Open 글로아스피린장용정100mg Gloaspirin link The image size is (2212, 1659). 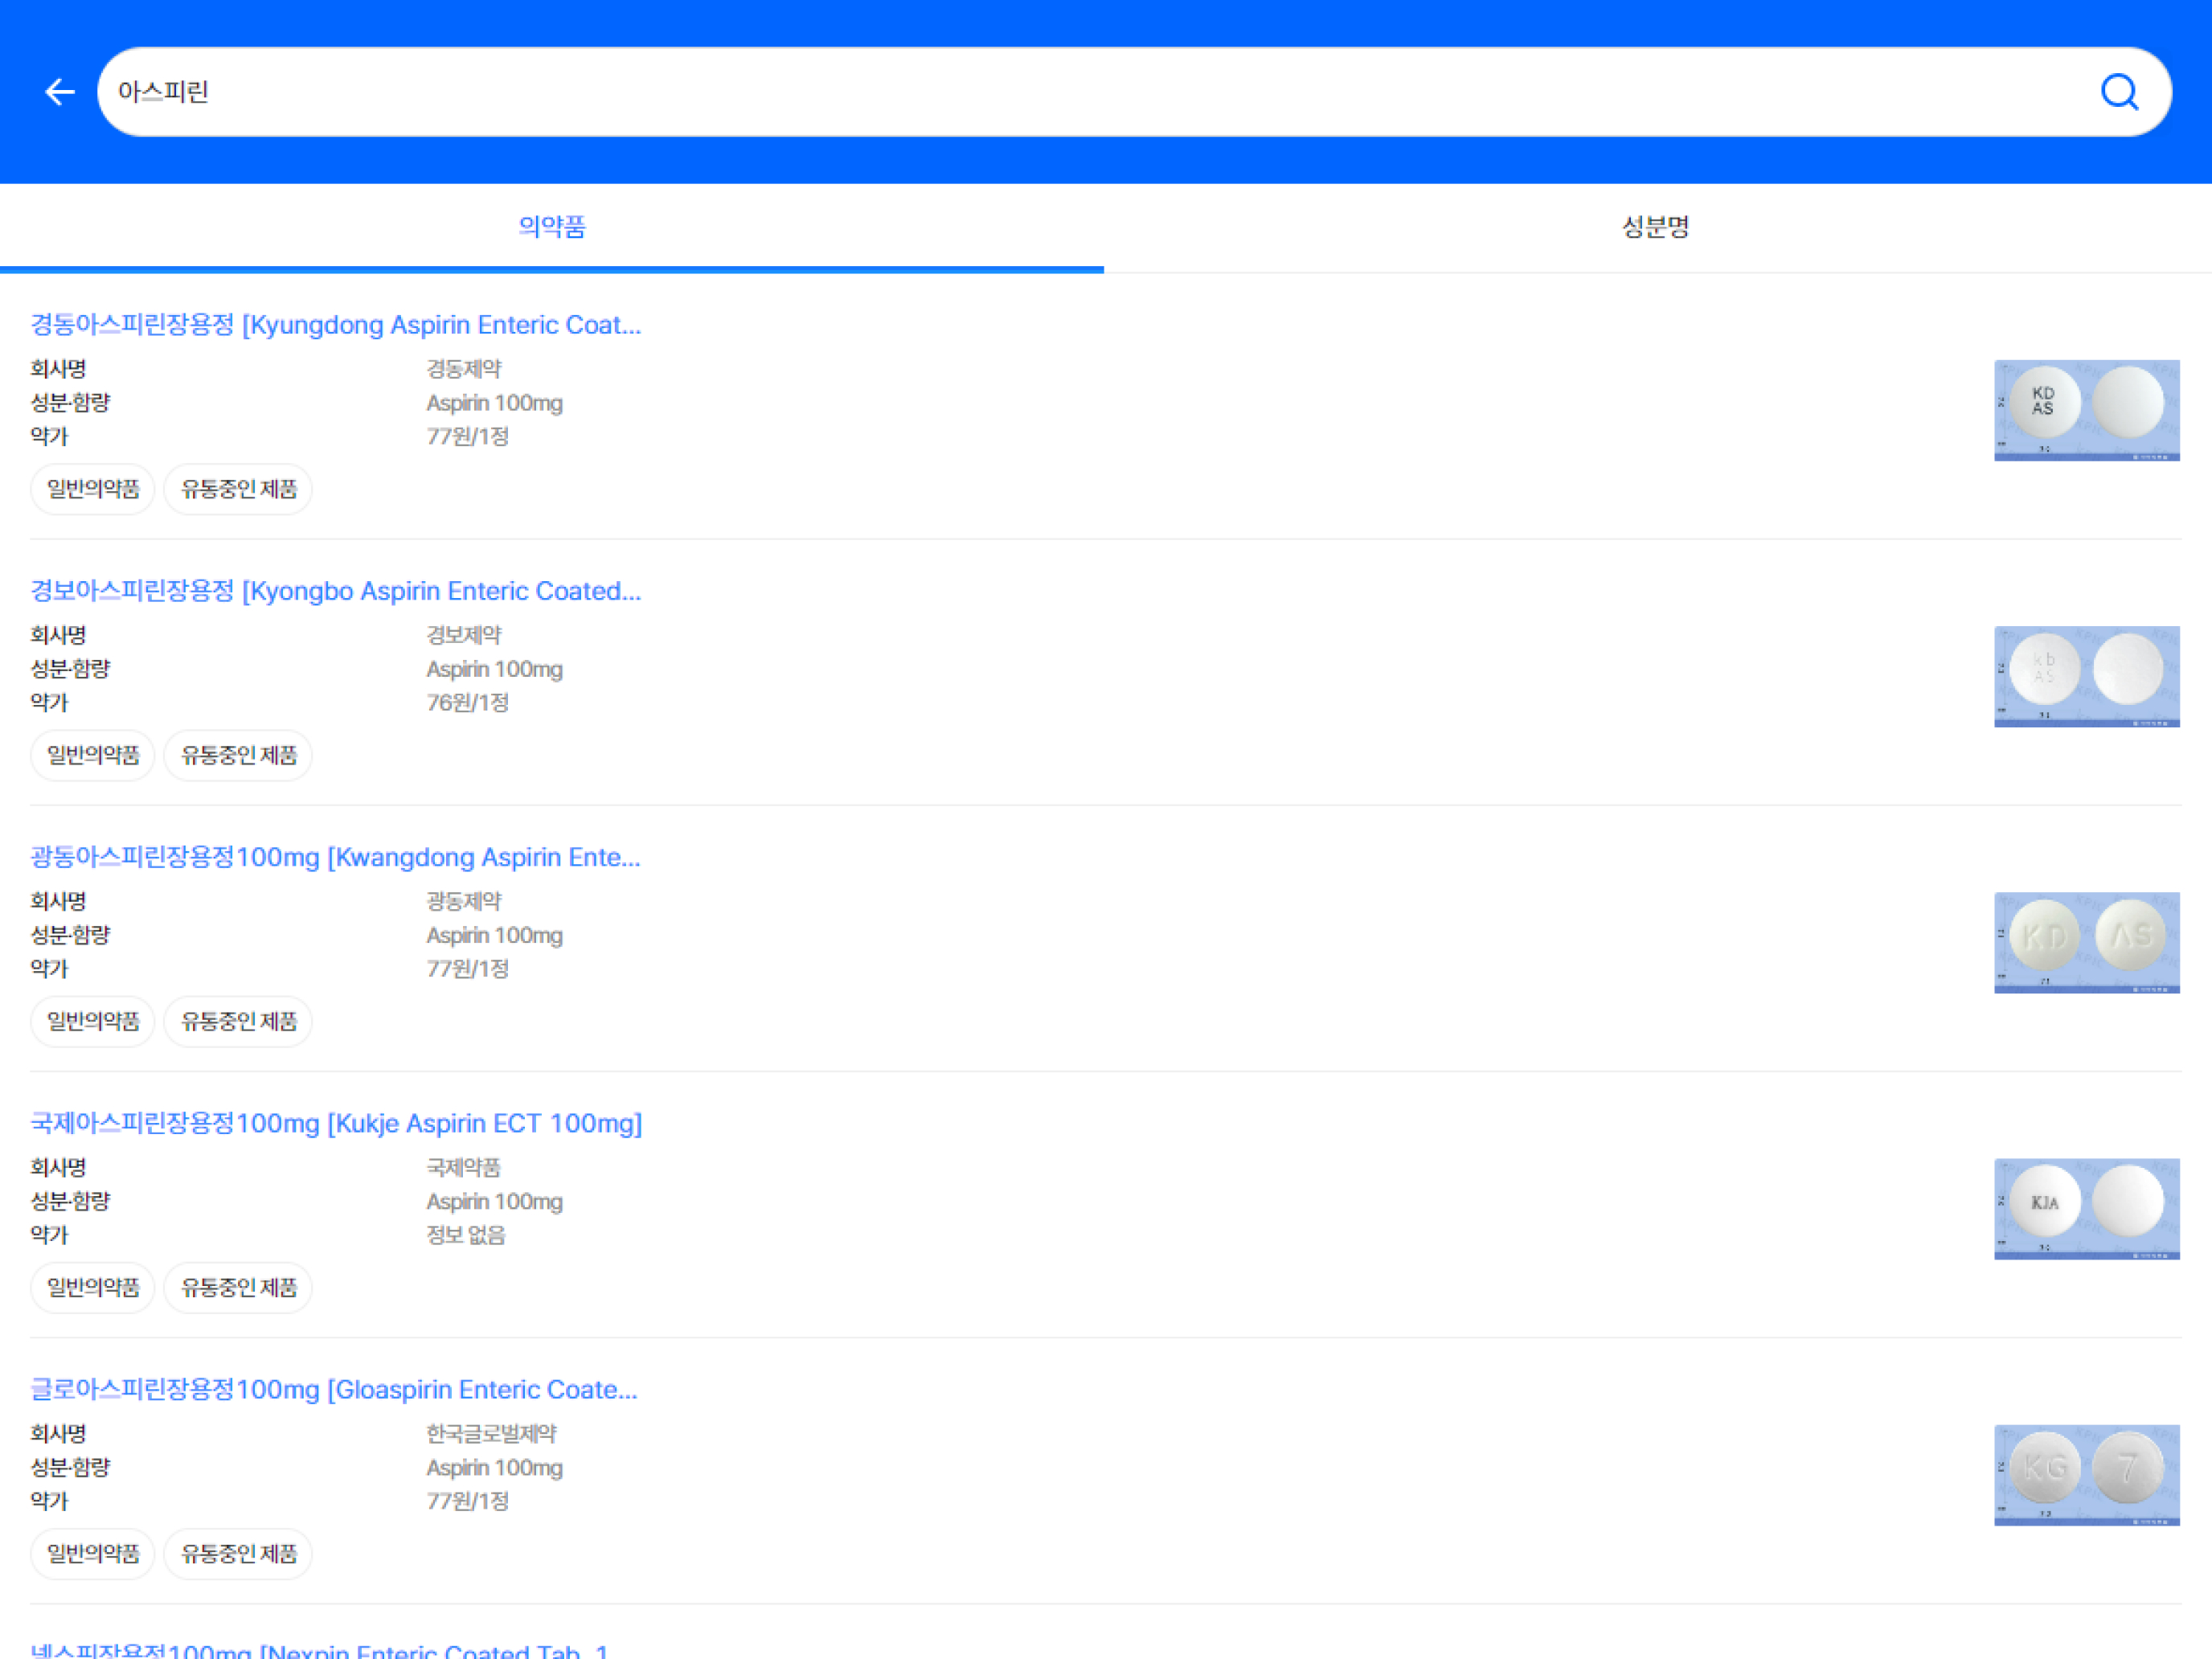coord(334,1389)
